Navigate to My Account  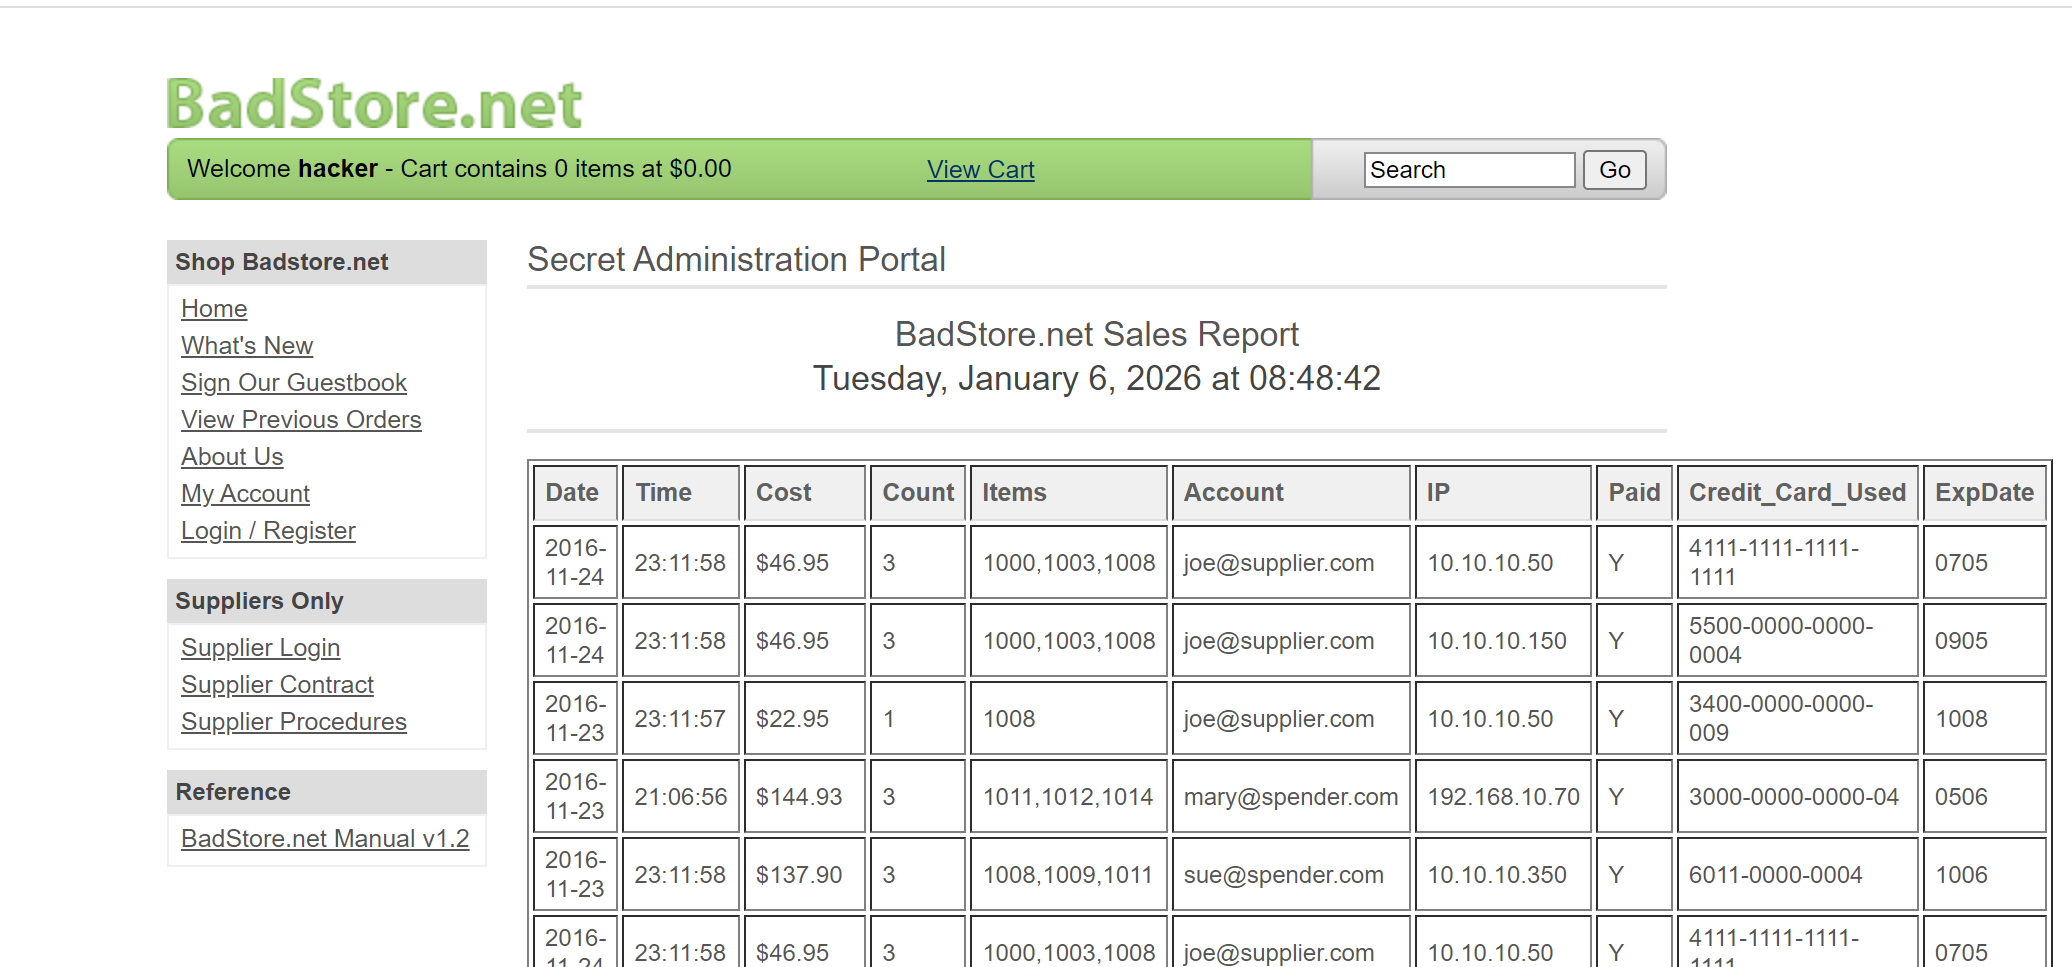245,494
